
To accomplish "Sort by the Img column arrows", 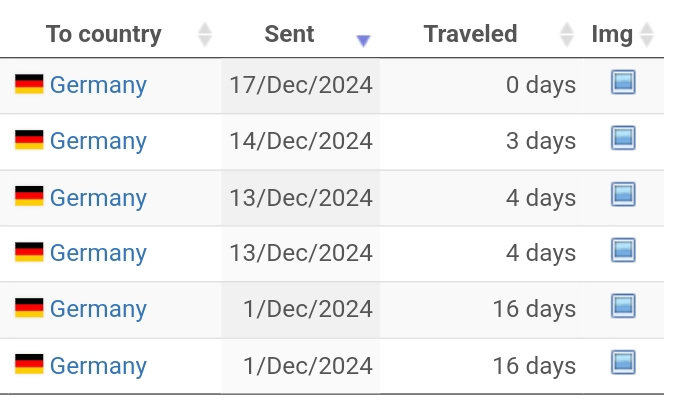I will click(647, 35).
